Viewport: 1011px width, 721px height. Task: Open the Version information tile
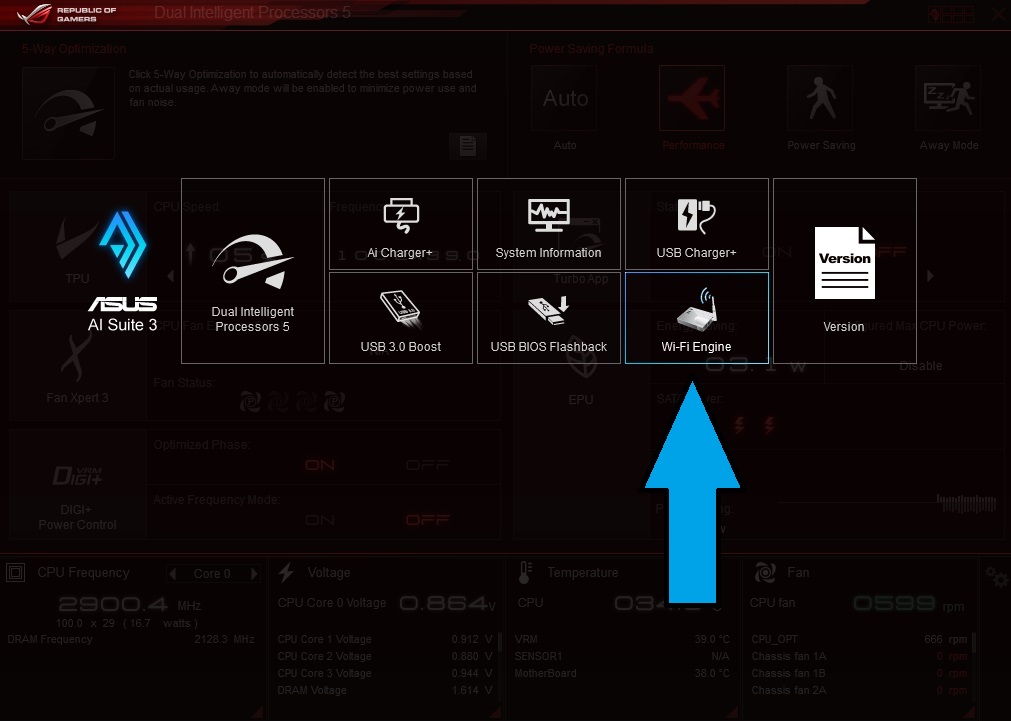[x=845, y=271]
